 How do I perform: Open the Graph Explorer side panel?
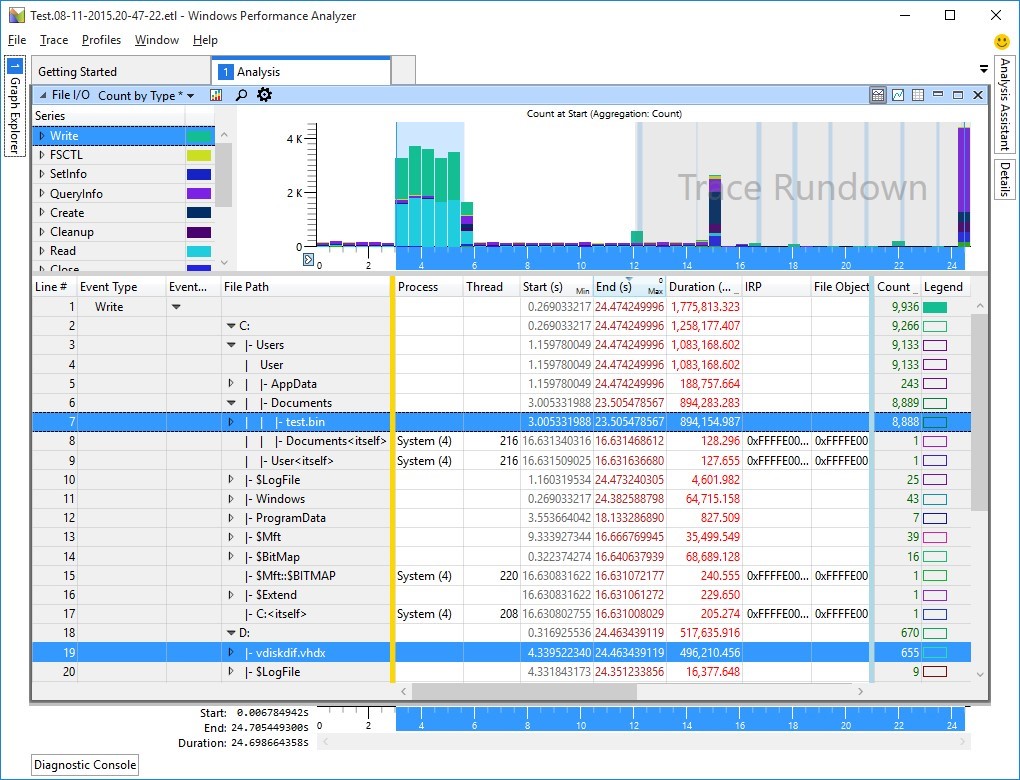click(x=14, y=107)
